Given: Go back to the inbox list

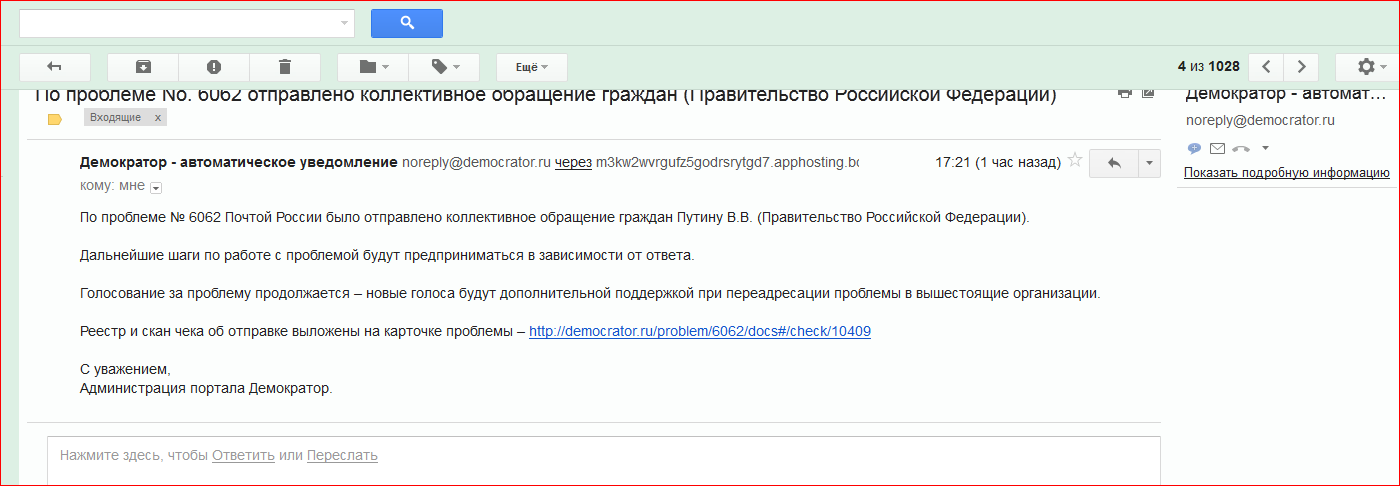Looking at the screenshot, I should pos(55,67).
